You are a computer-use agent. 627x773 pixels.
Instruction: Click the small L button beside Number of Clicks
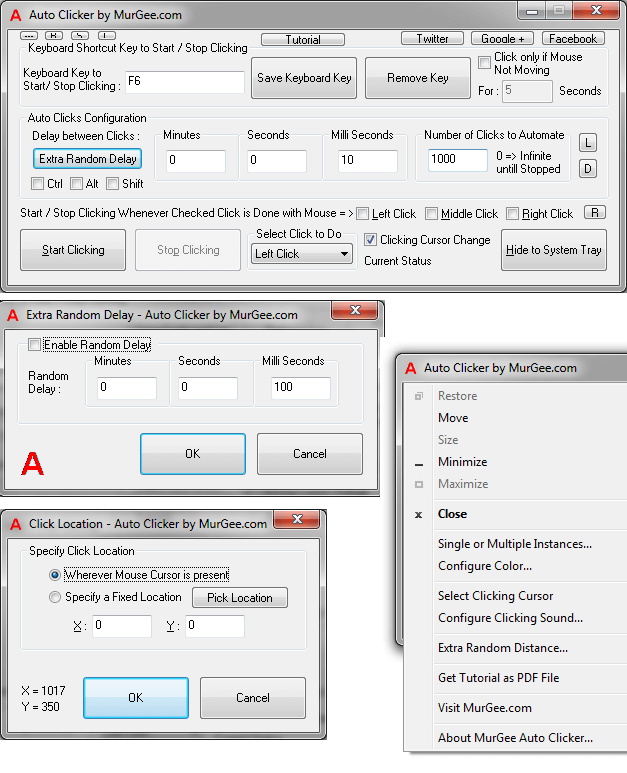(x=588, y=143)
